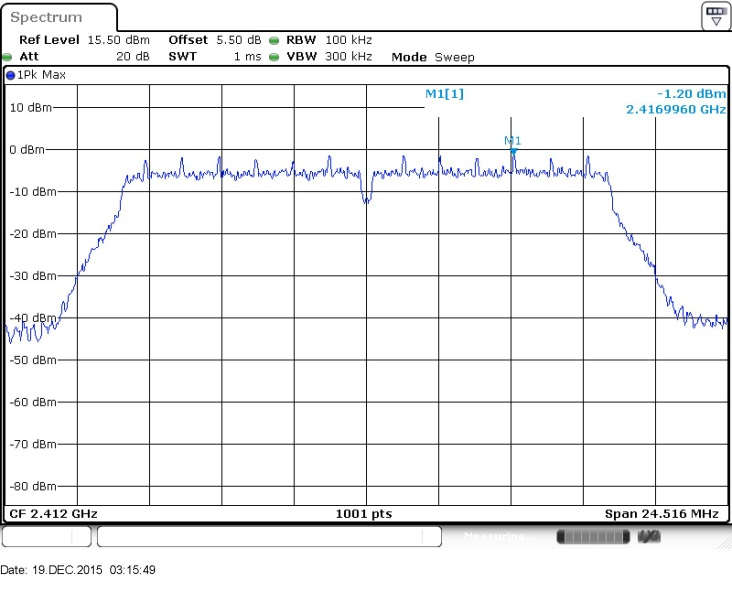Click the -80 dBm axis label
The height and width of the screenshot is (591, 732).
click(x=33, y=486)
